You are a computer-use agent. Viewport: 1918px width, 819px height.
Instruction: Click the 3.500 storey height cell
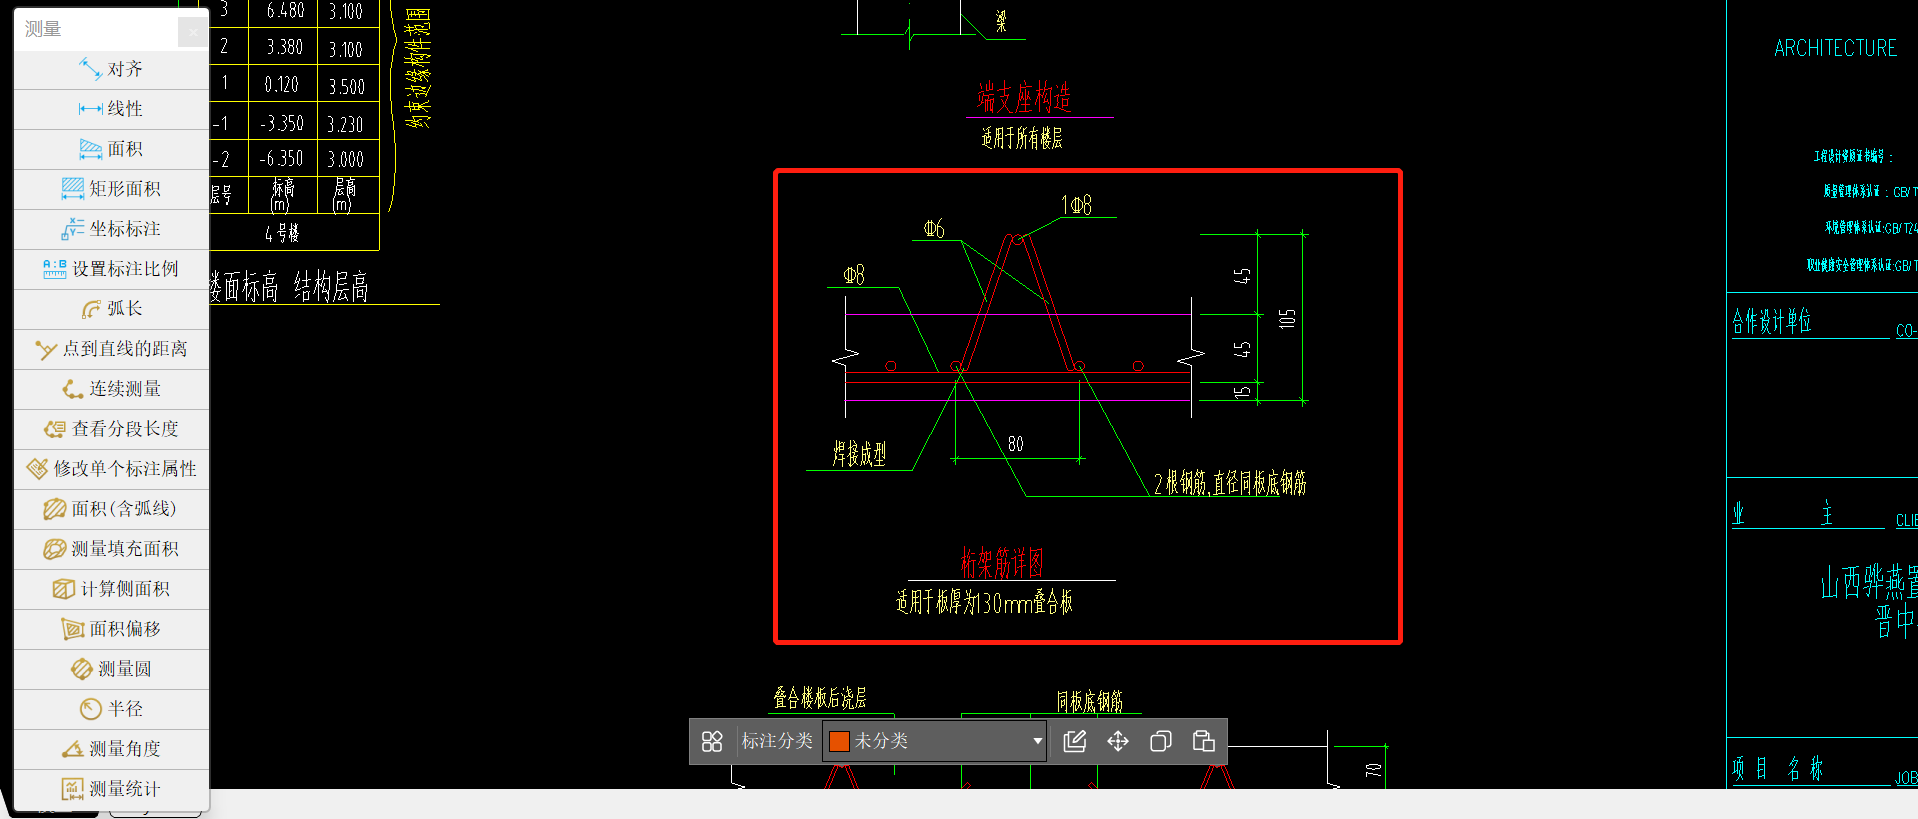point(347,87)
